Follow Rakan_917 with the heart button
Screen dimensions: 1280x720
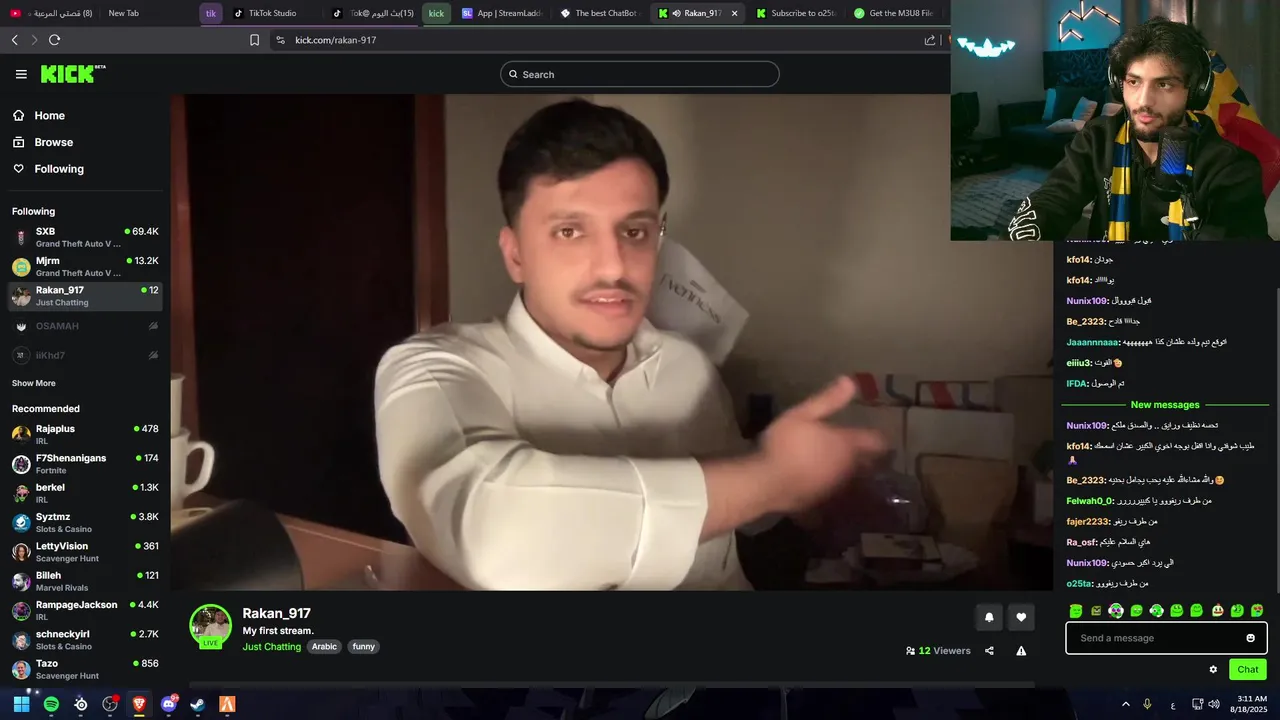[1021, 617]
